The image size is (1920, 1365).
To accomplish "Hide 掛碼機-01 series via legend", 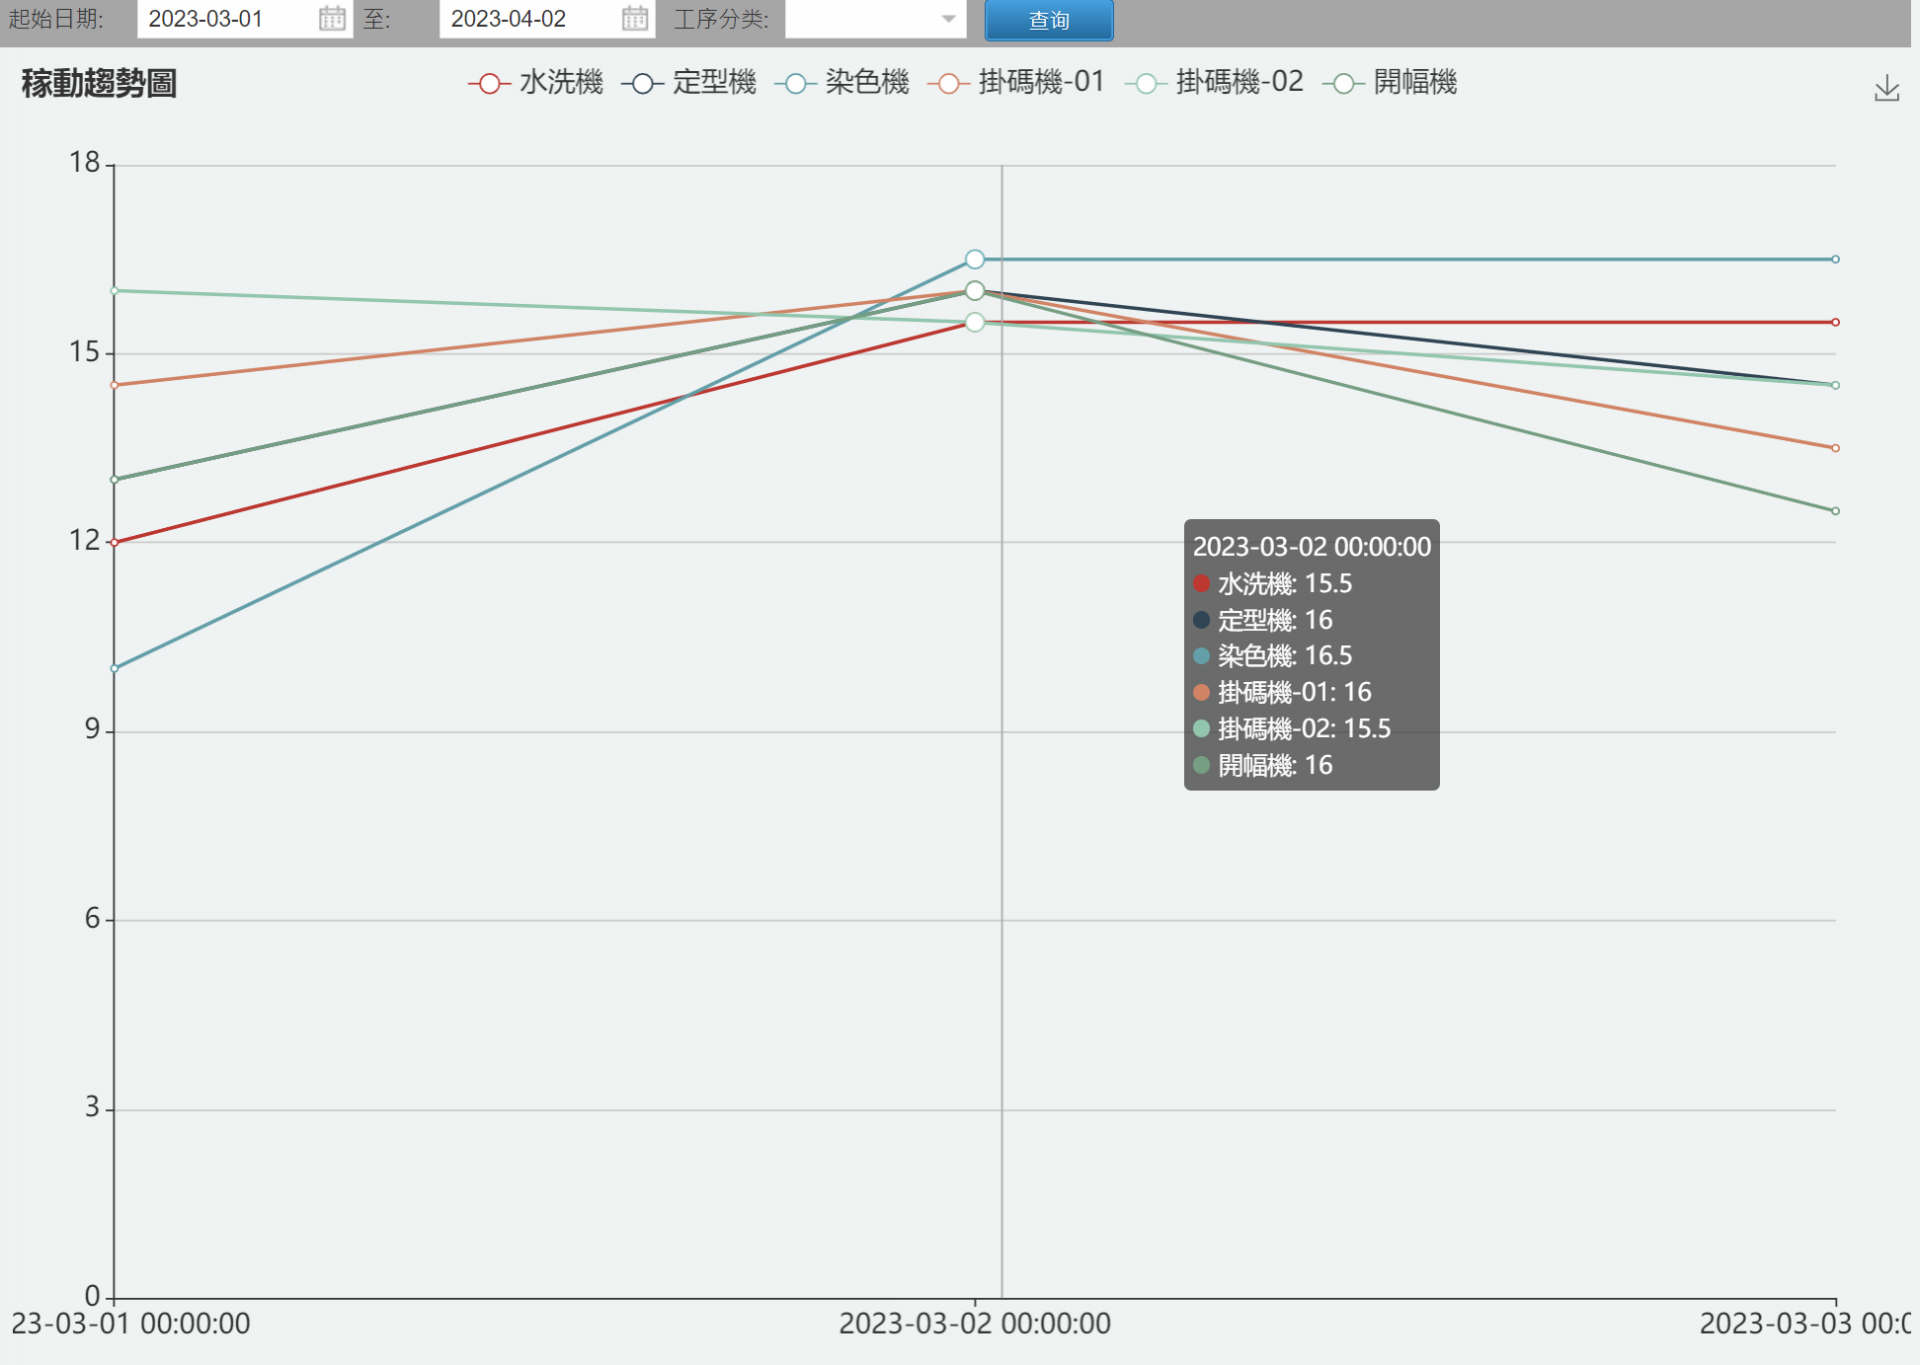I will (x=1016, y=82).
